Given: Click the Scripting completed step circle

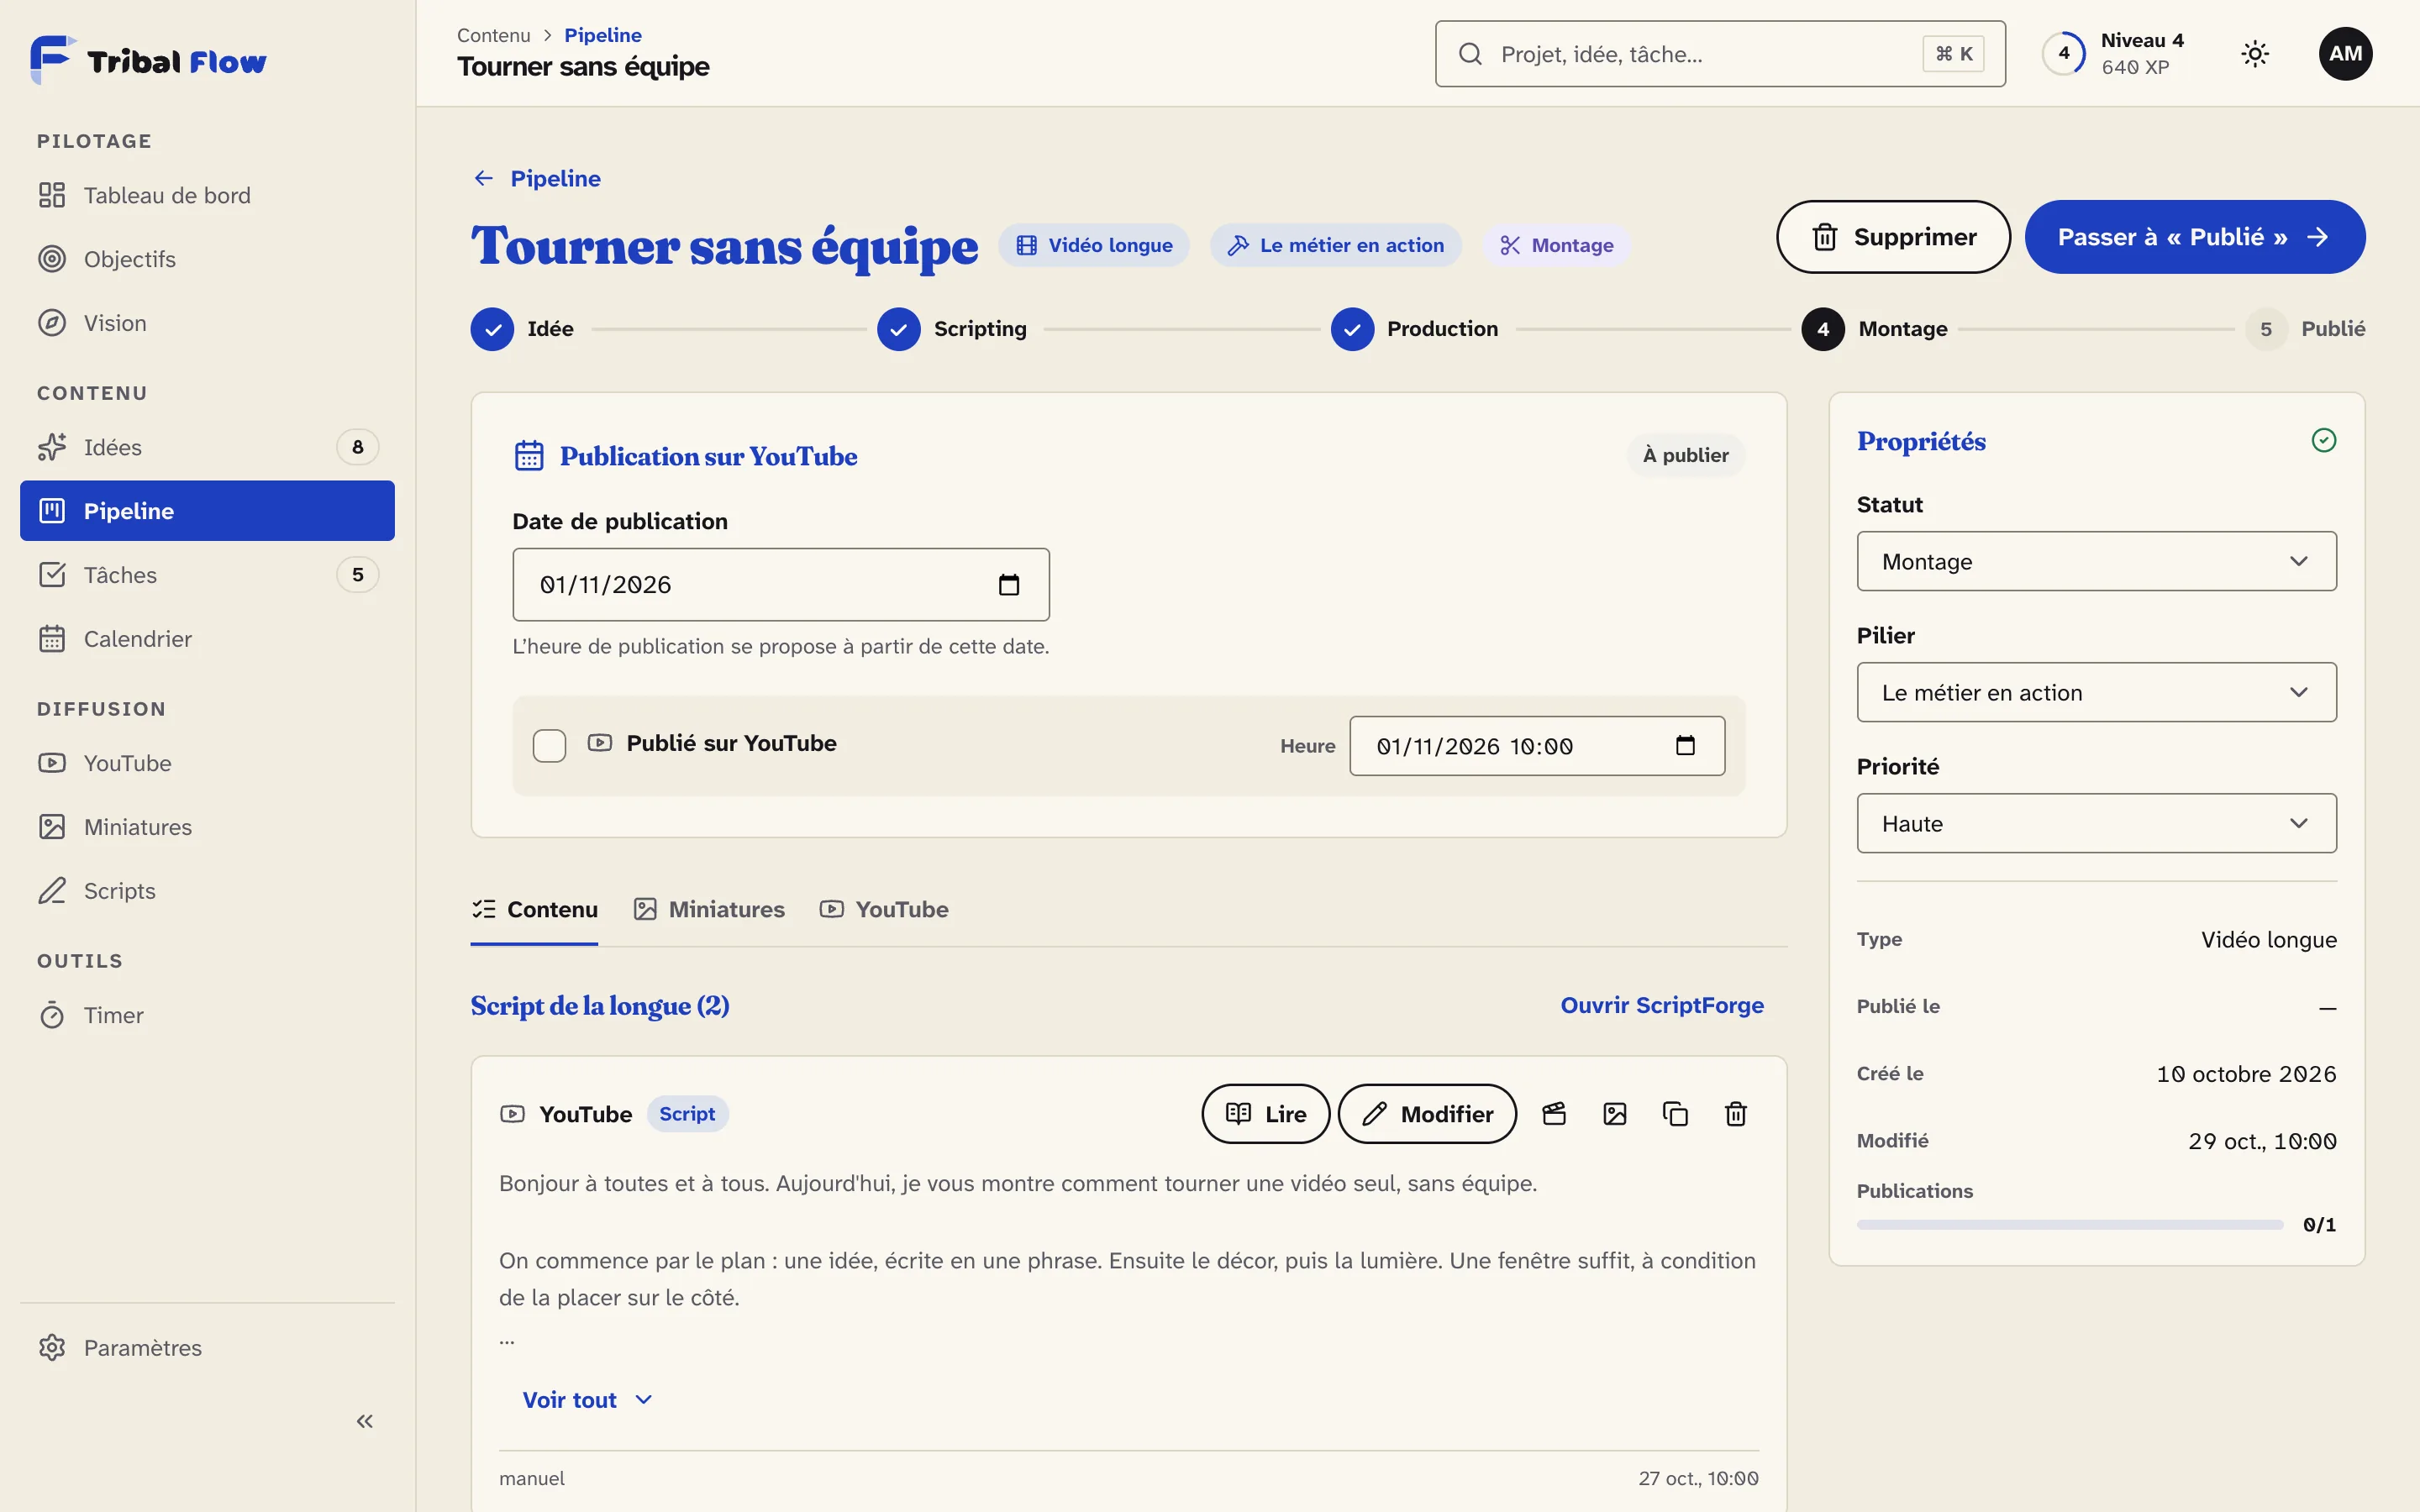Looking at the screenshot, I should [899, 329].
